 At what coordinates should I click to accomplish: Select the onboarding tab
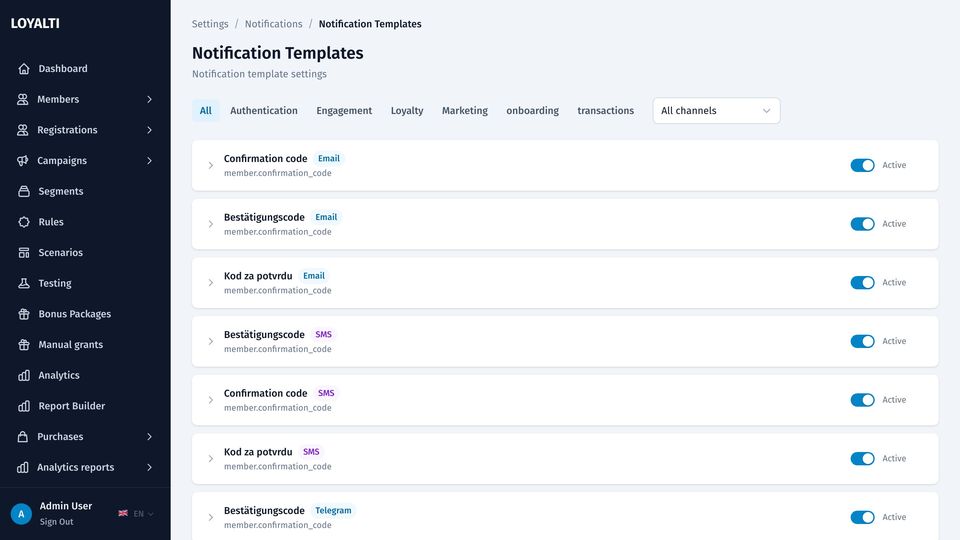(x=533, y=111)
